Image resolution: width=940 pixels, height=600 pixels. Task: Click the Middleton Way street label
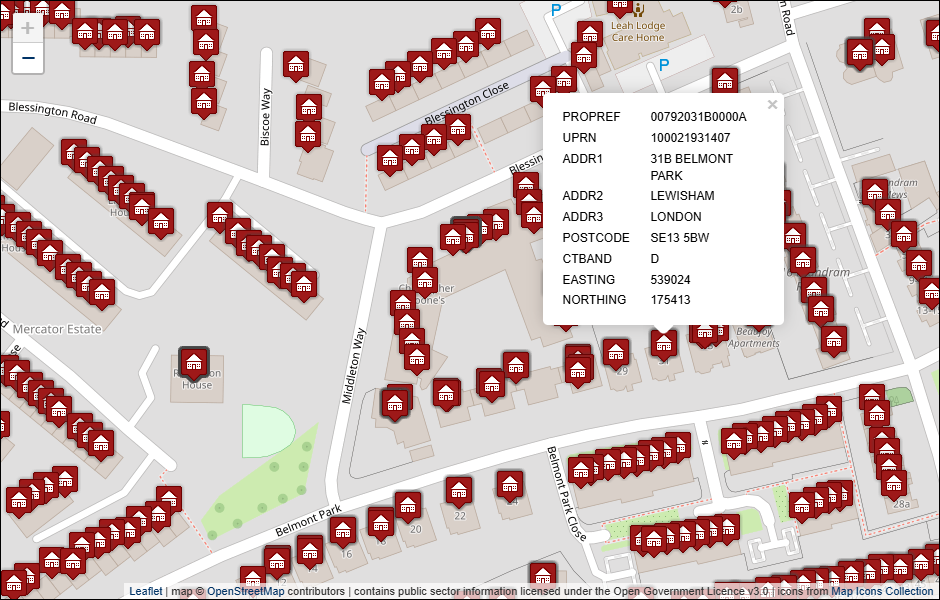pos(356,366)
